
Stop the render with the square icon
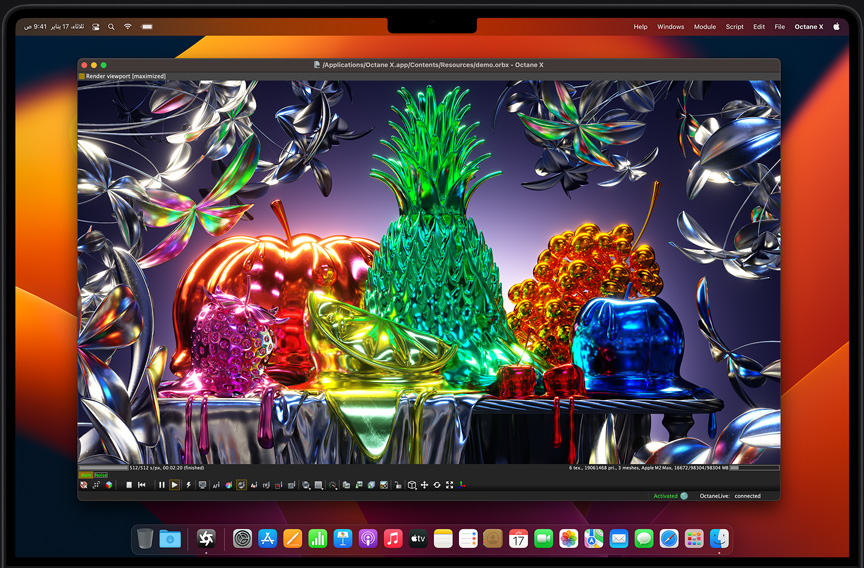129,485
